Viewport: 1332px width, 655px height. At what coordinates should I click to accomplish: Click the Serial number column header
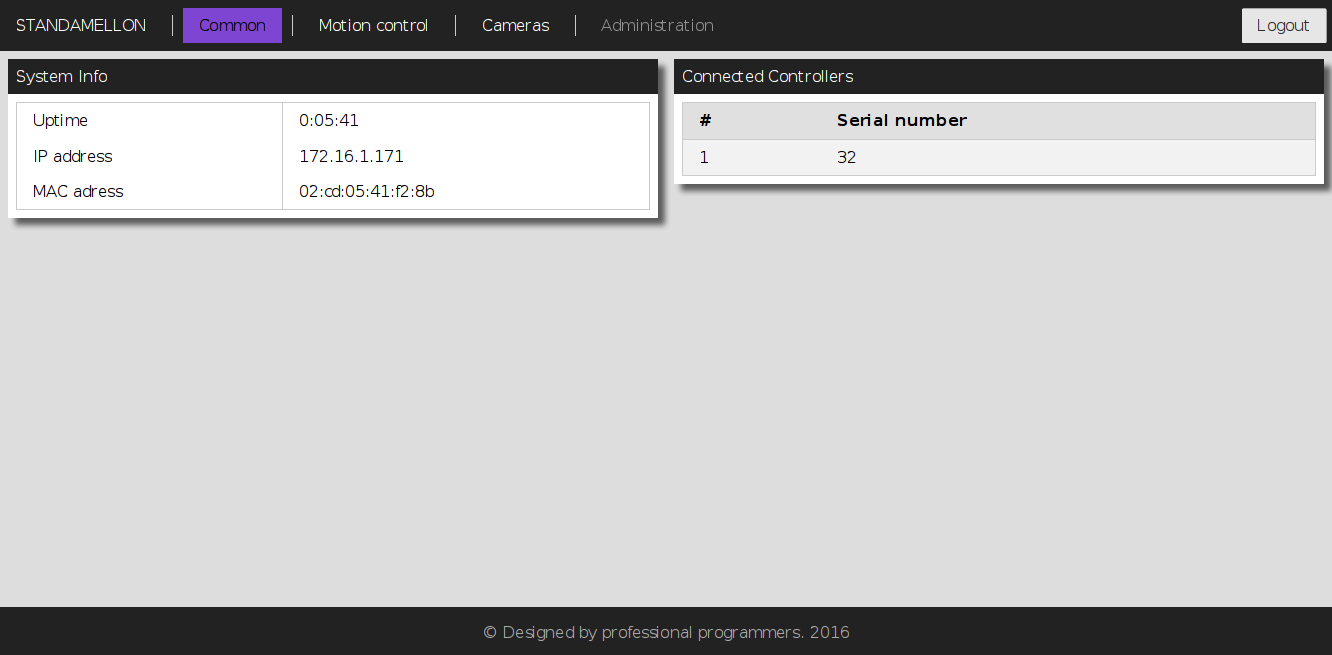[901, 121]
